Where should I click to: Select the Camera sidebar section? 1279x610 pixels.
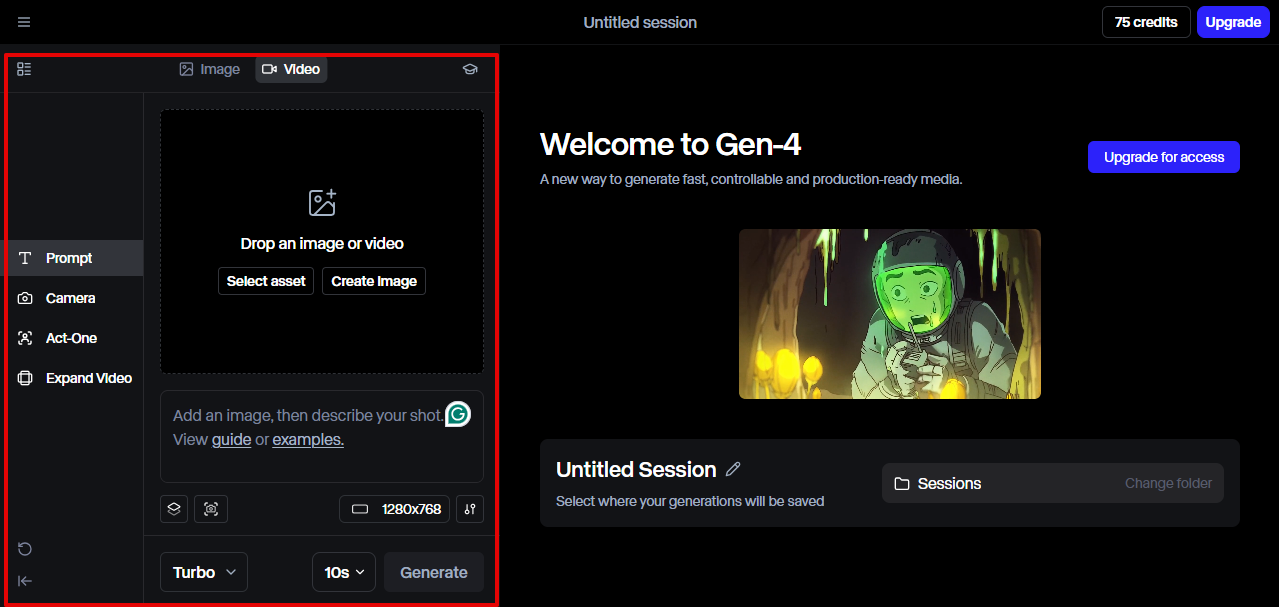[69, 298]
